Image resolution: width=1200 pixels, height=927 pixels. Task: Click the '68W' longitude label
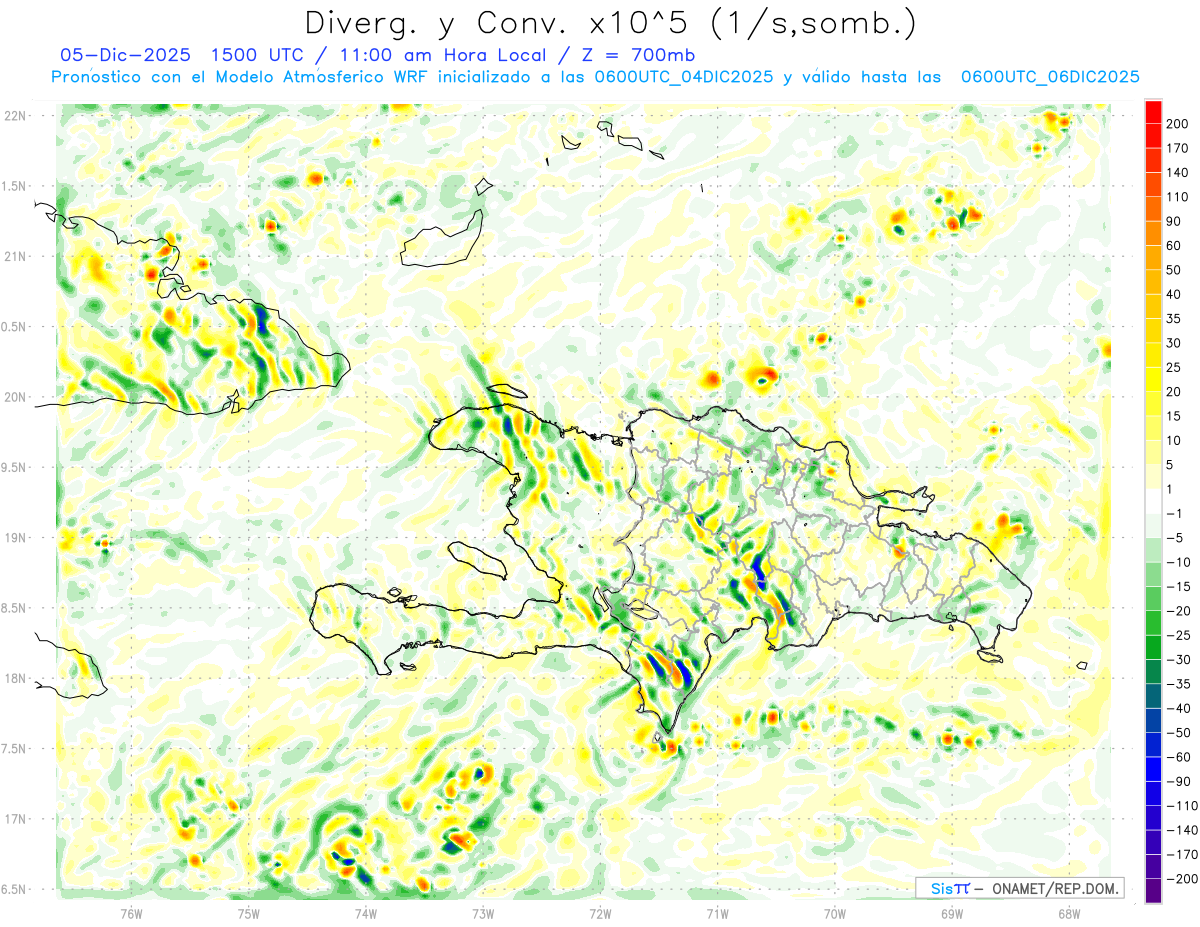(x=1069, y=913)
